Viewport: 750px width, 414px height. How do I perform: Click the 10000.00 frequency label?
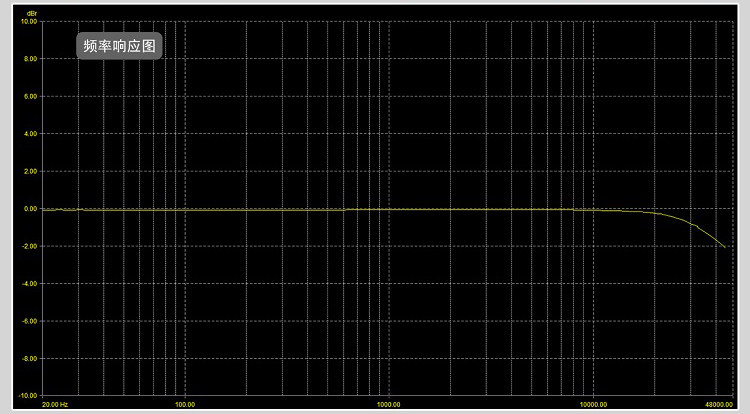pyautogui.click(x=593, y=405)
